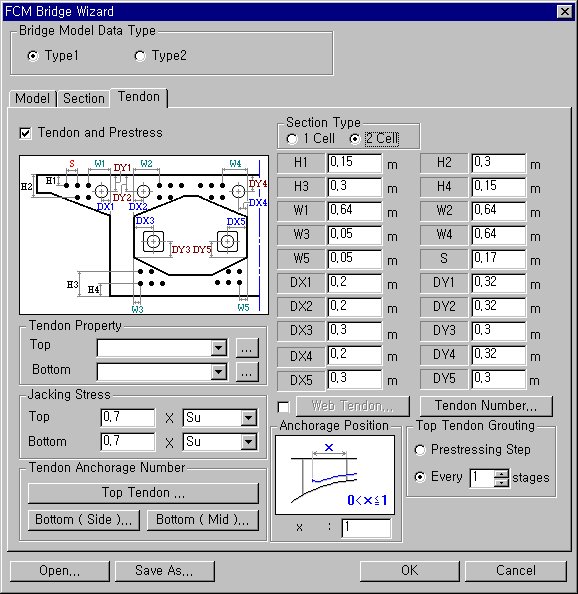Increase the Every stages spinner value
Screen dimensions: 578x594
pos(501,474)
